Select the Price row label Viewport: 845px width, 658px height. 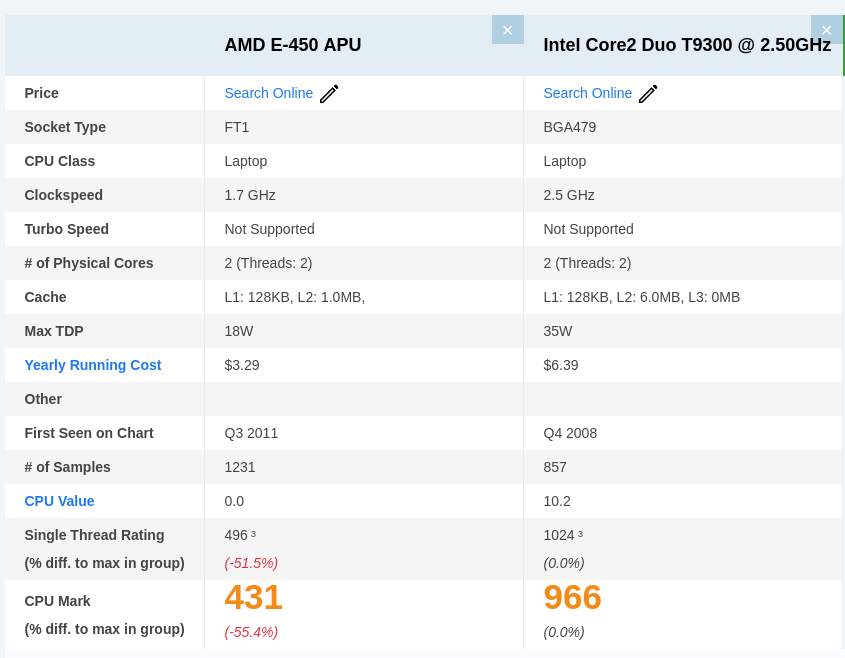(41, 93)
